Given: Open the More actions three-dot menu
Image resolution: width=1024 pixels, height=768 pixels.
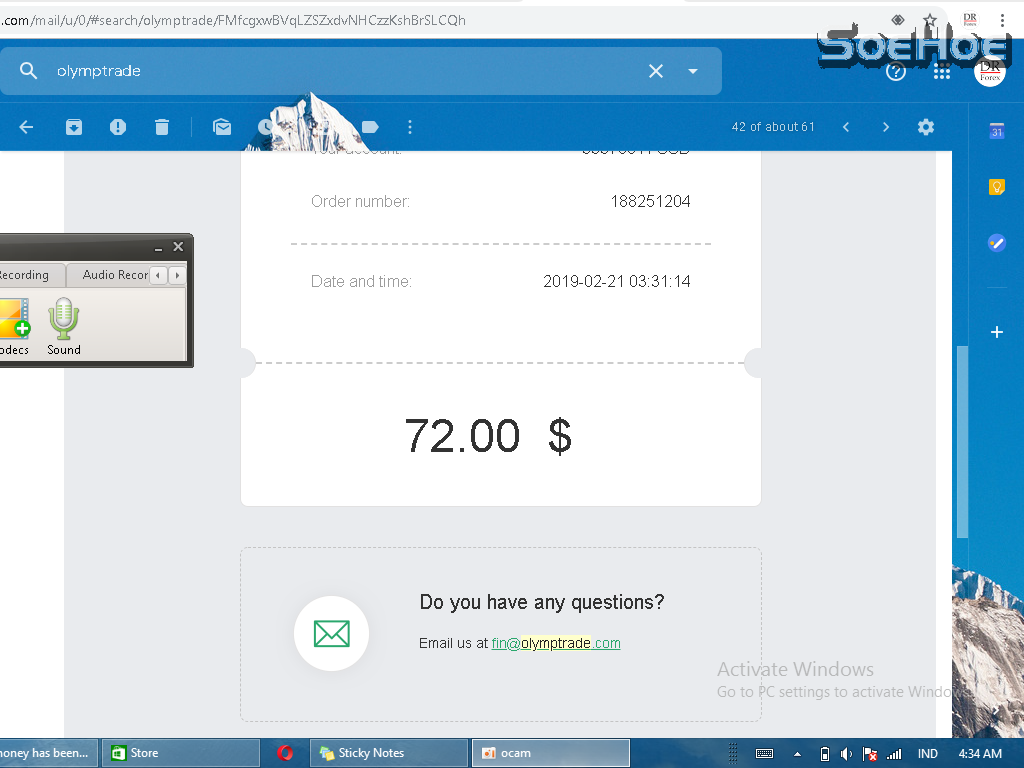Looking at the screenshot, I should point(410,127).
